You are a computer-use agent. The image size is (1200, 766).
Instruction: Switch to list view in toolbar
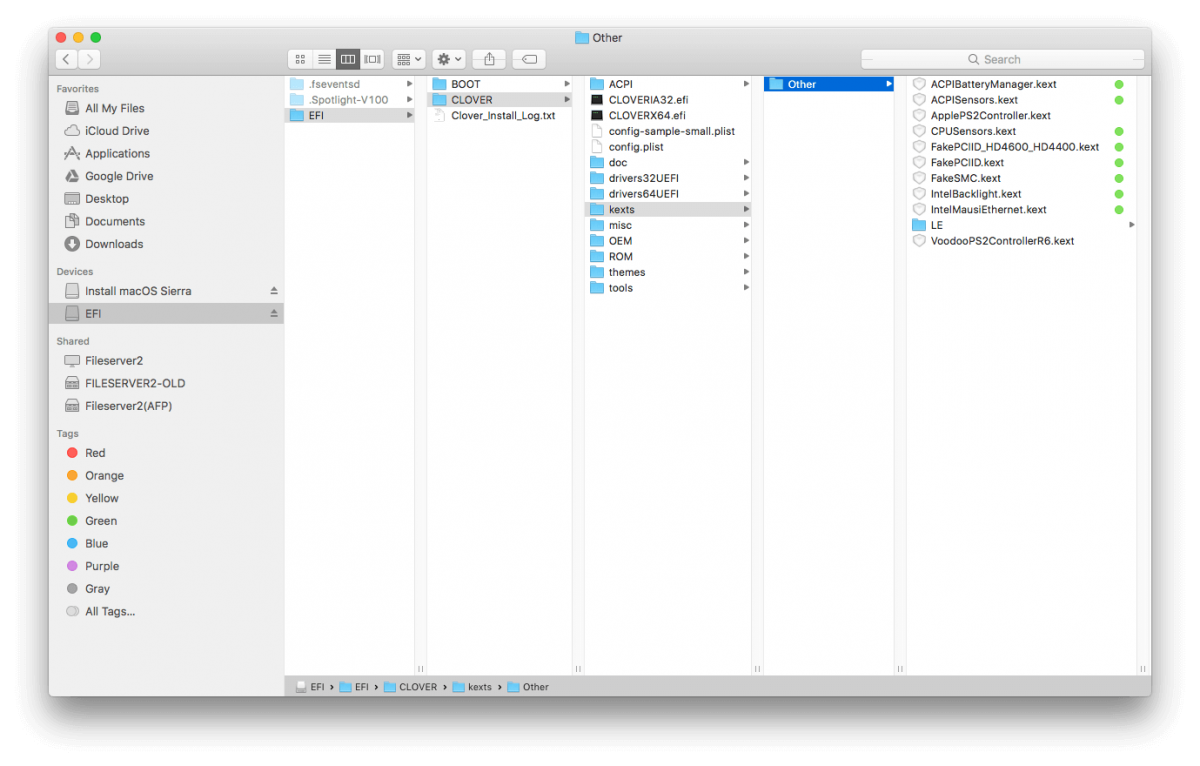coord(324,60)
